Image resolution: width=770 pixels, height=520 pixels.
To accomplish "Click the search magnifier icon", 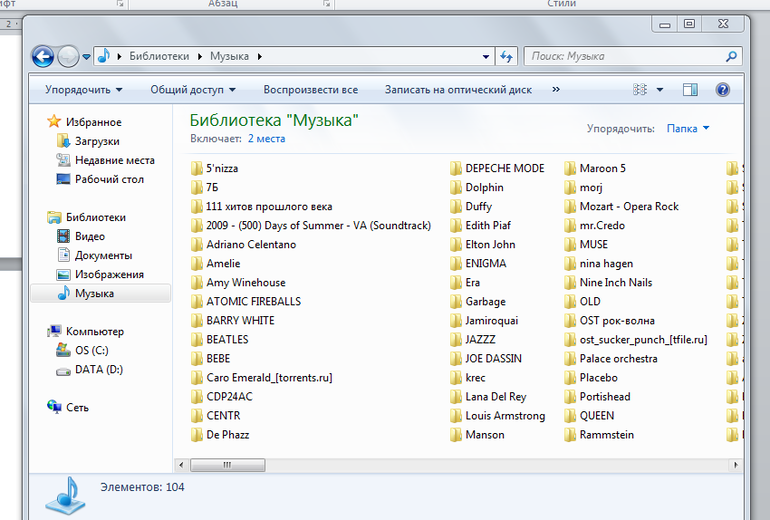I will (x=732, y=57).
